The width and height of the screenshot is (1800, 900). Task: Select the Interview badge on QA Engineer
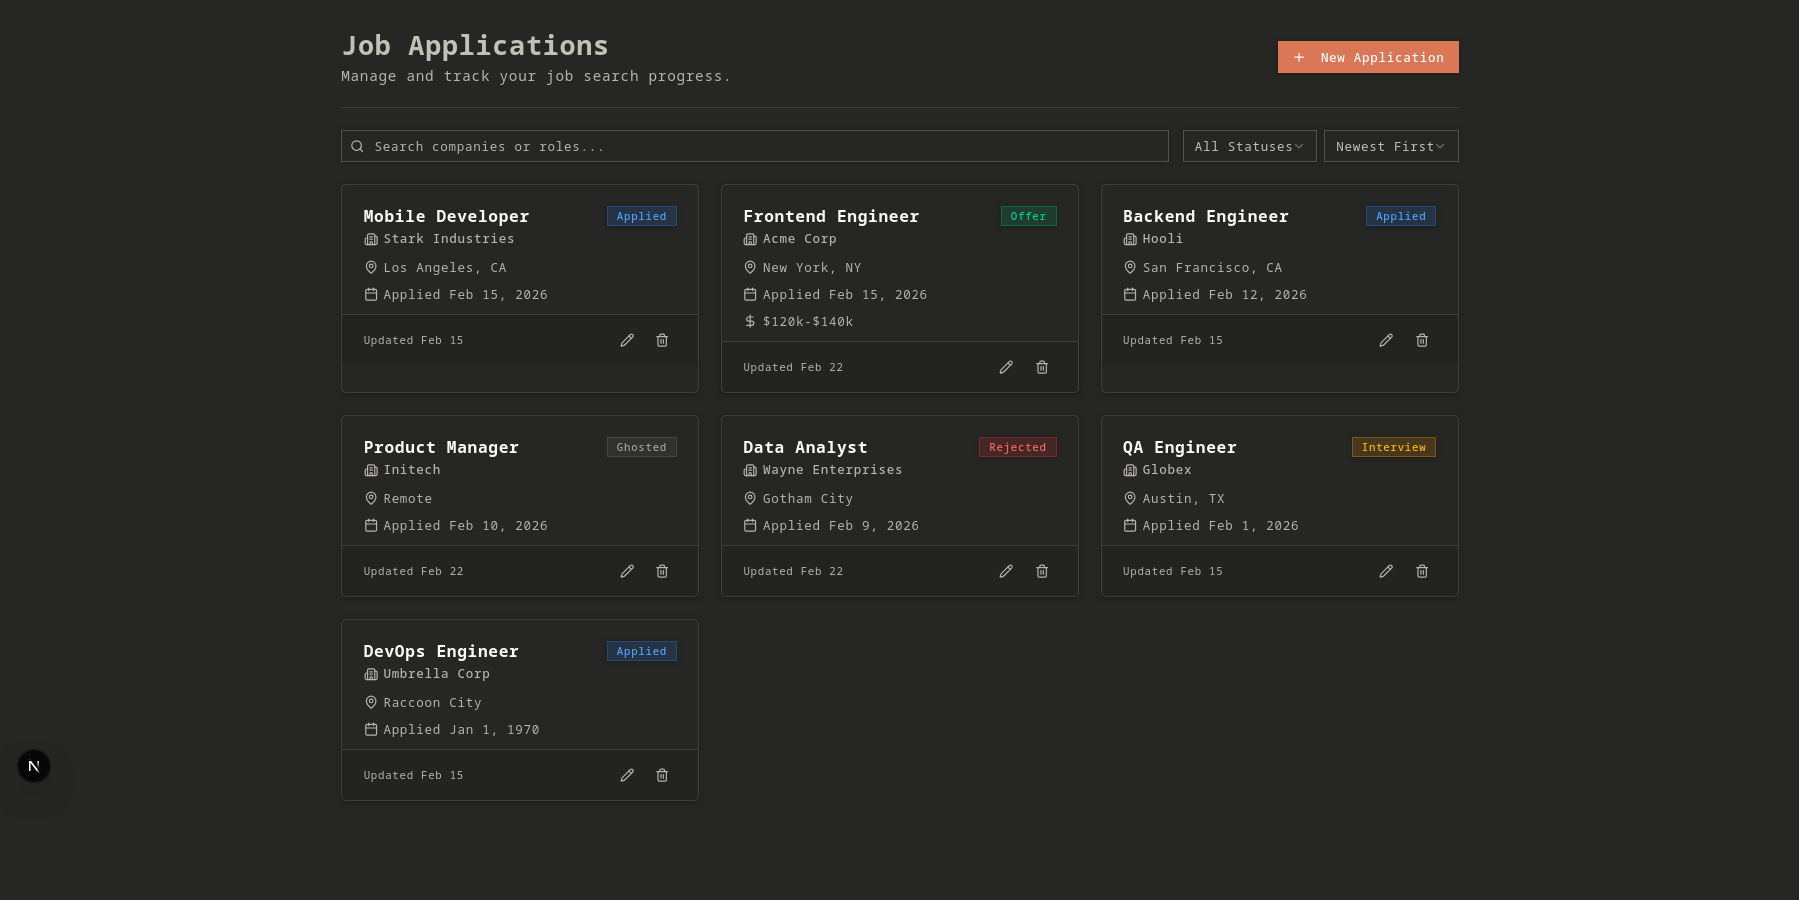coord(1393,447)
